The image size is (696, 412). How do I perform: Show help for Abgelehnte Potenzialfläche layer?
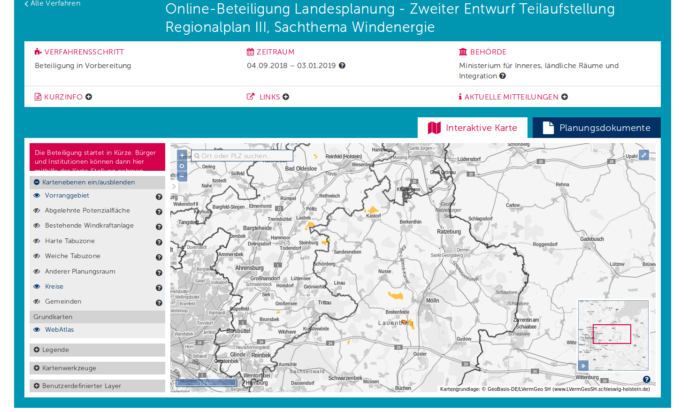[x=158, y=212]
